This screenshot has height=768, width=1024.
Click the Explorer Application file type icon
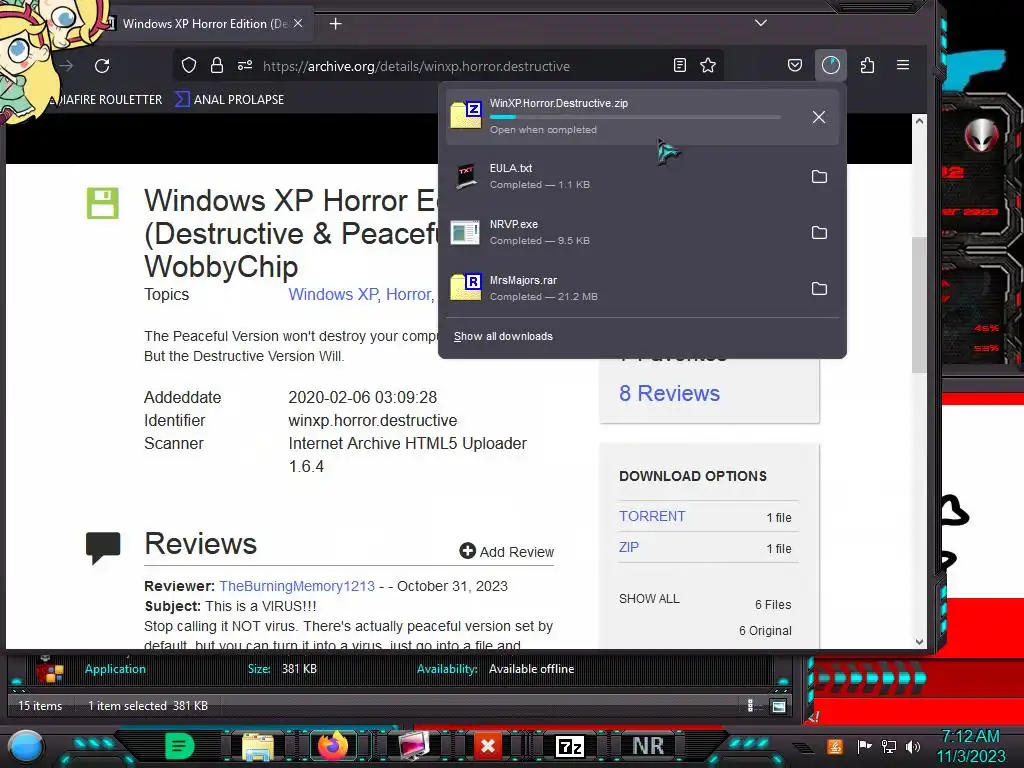pyautogui.click(x=51, y=669)
